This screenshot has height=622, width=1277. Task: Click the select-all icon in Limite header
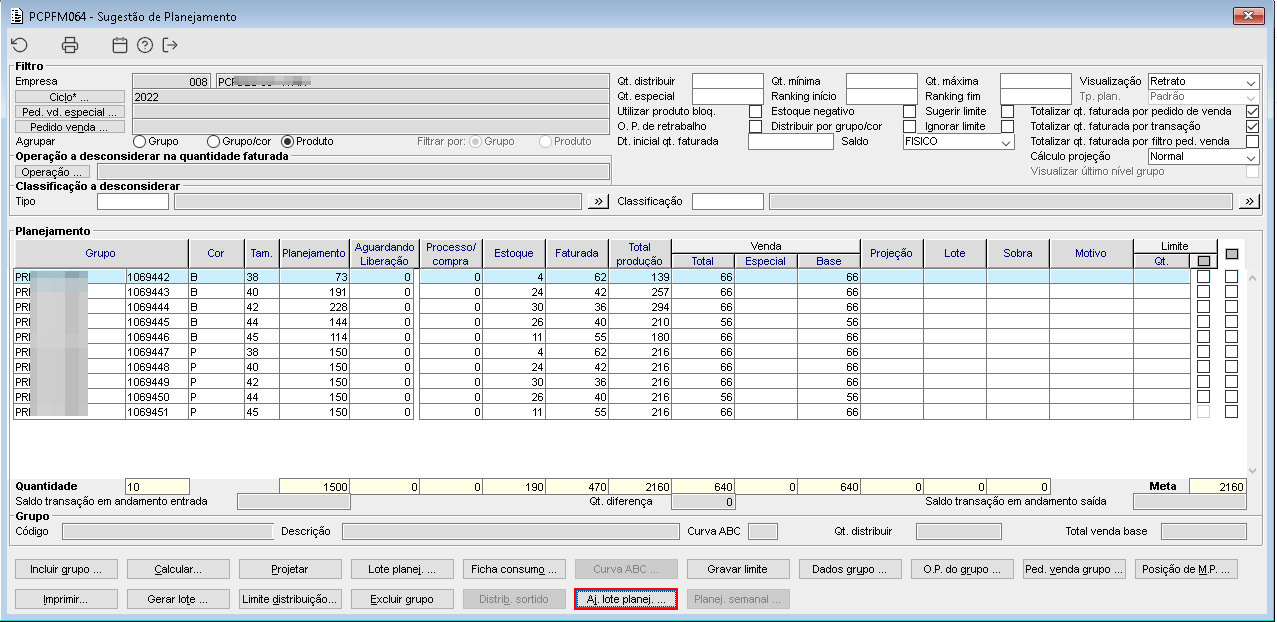(1203, 261)
